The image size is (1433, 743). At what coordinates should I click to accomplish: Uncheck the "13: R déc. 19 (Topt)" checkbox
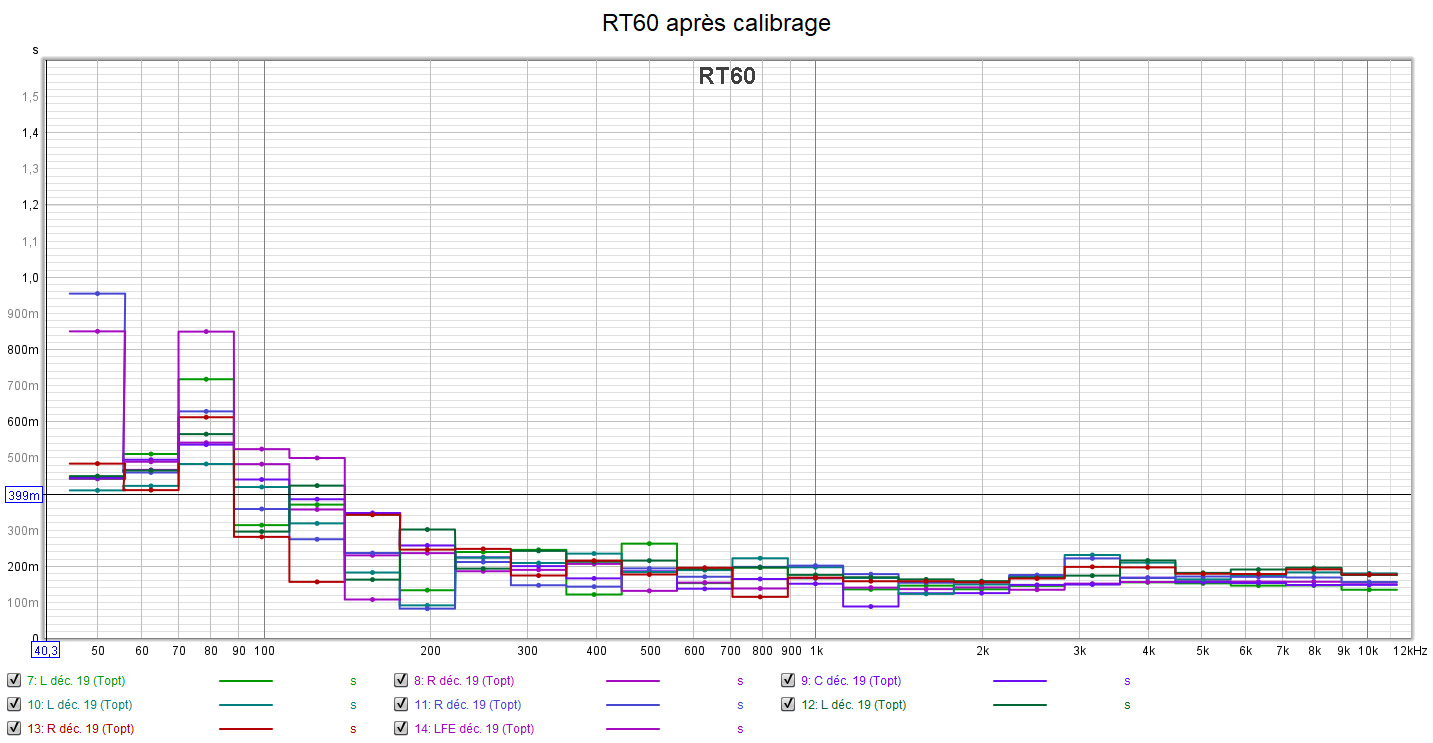pyautogui.click(x=14, y=728)
